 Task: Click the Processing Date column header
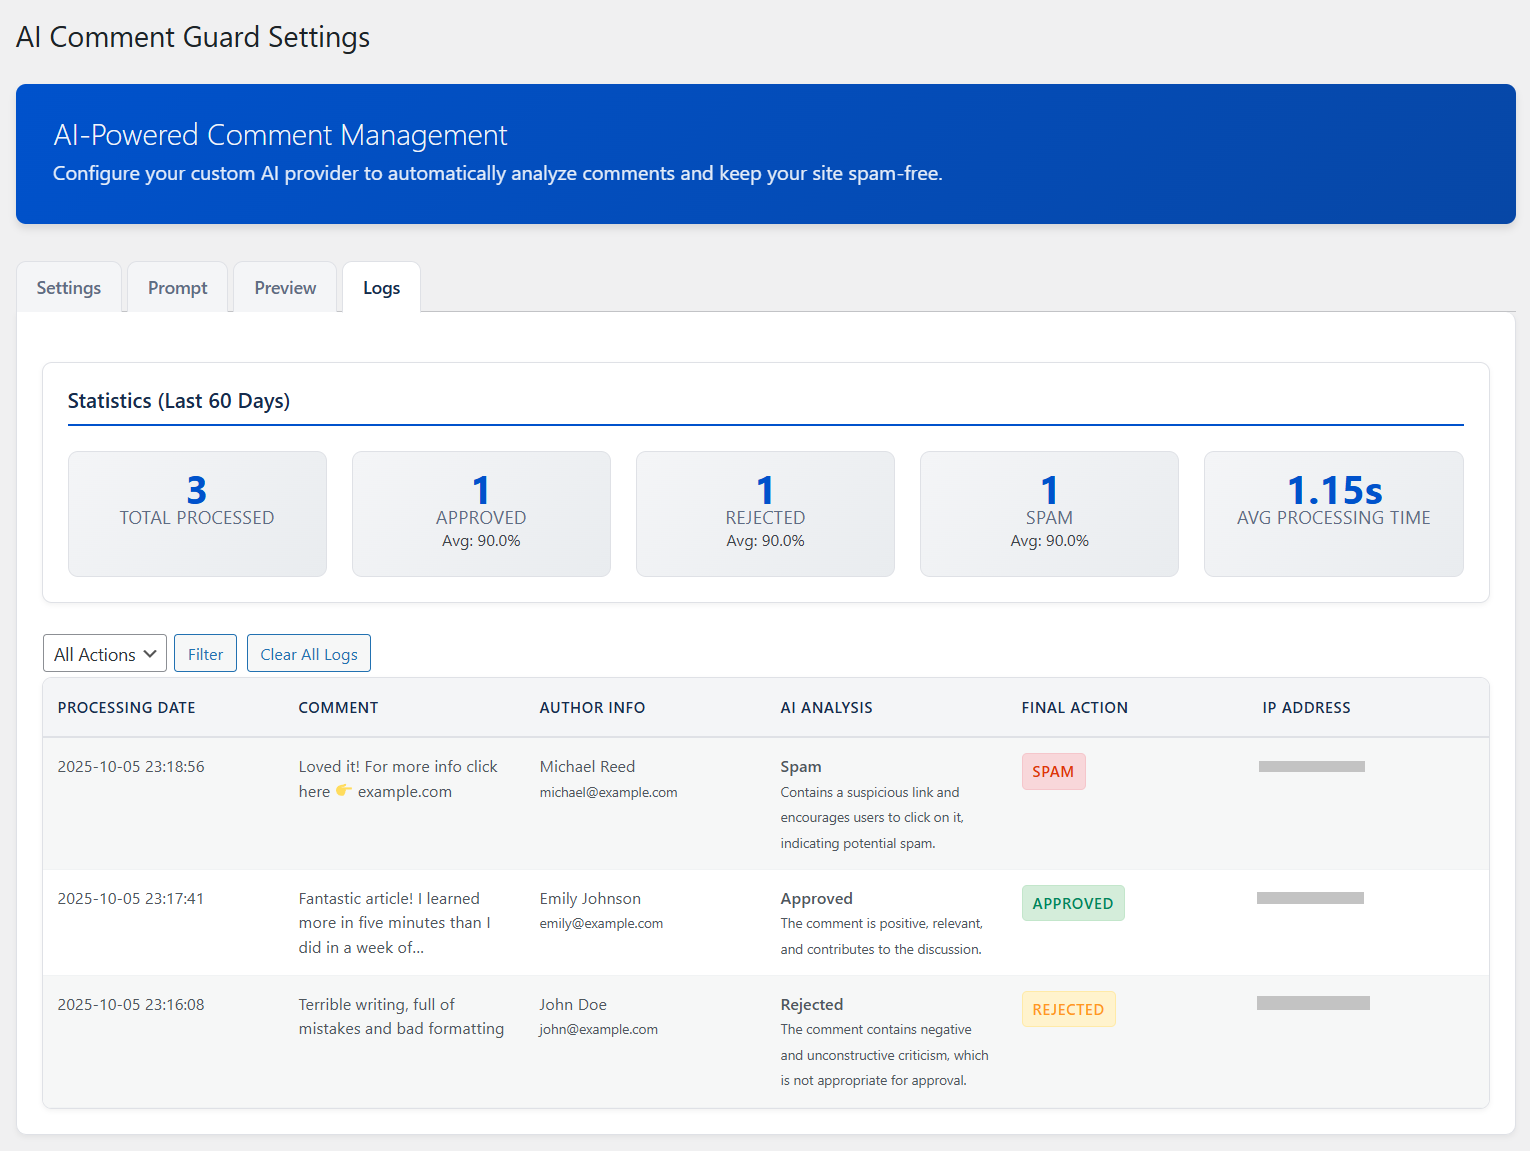127,708
